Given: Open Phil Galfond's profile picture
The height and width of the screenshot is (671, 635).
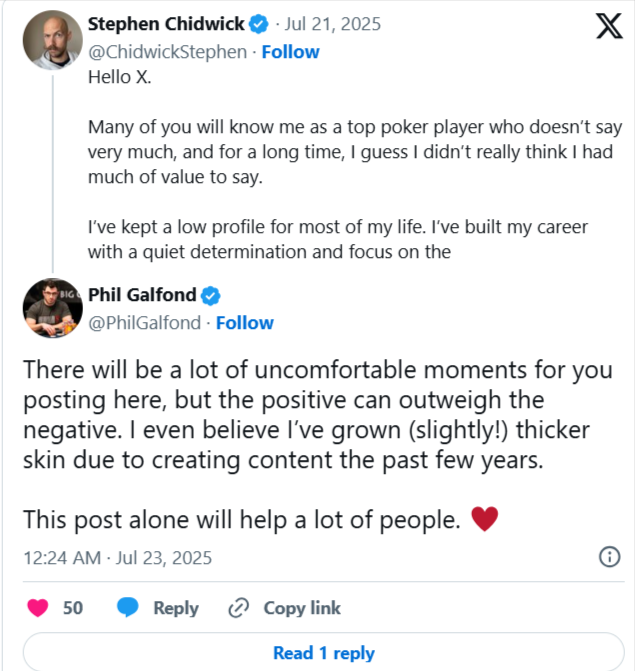Looking at the screenshot, I should tap(52, 308).
